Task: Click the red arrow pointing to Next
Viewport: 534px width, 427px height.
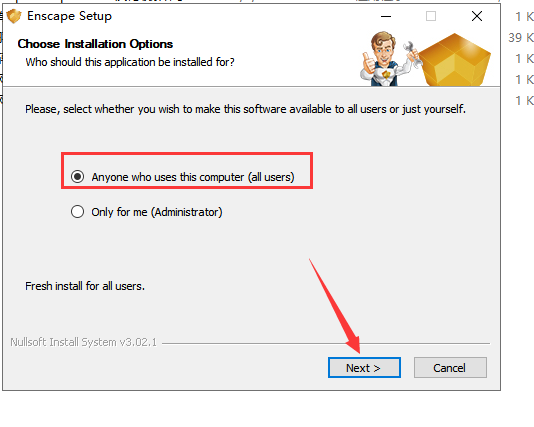Action: coord(335,305)
